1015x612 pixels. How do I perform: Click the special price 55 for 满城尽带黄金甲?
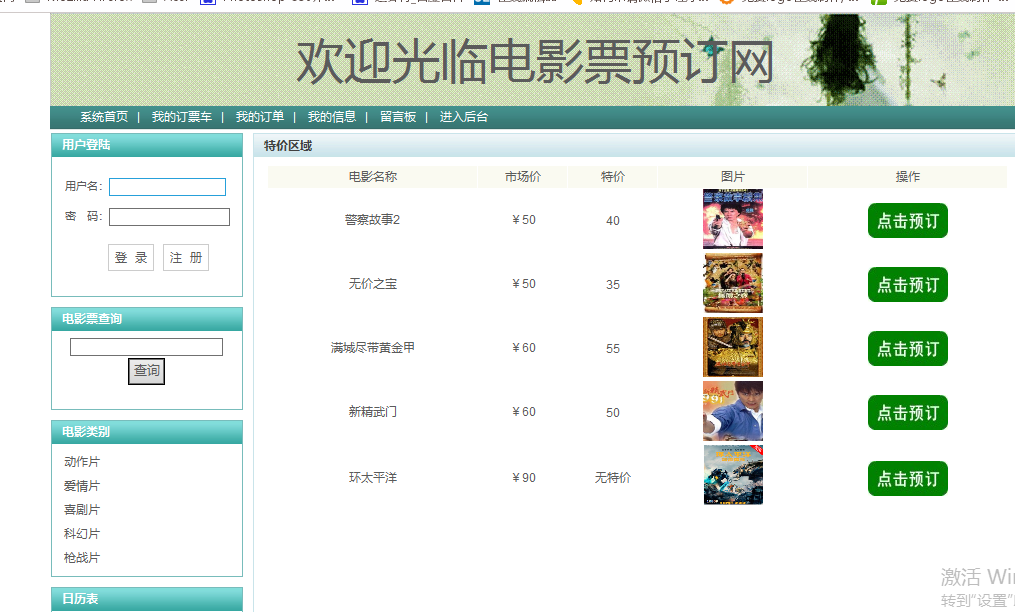click(x=612, y=349)
